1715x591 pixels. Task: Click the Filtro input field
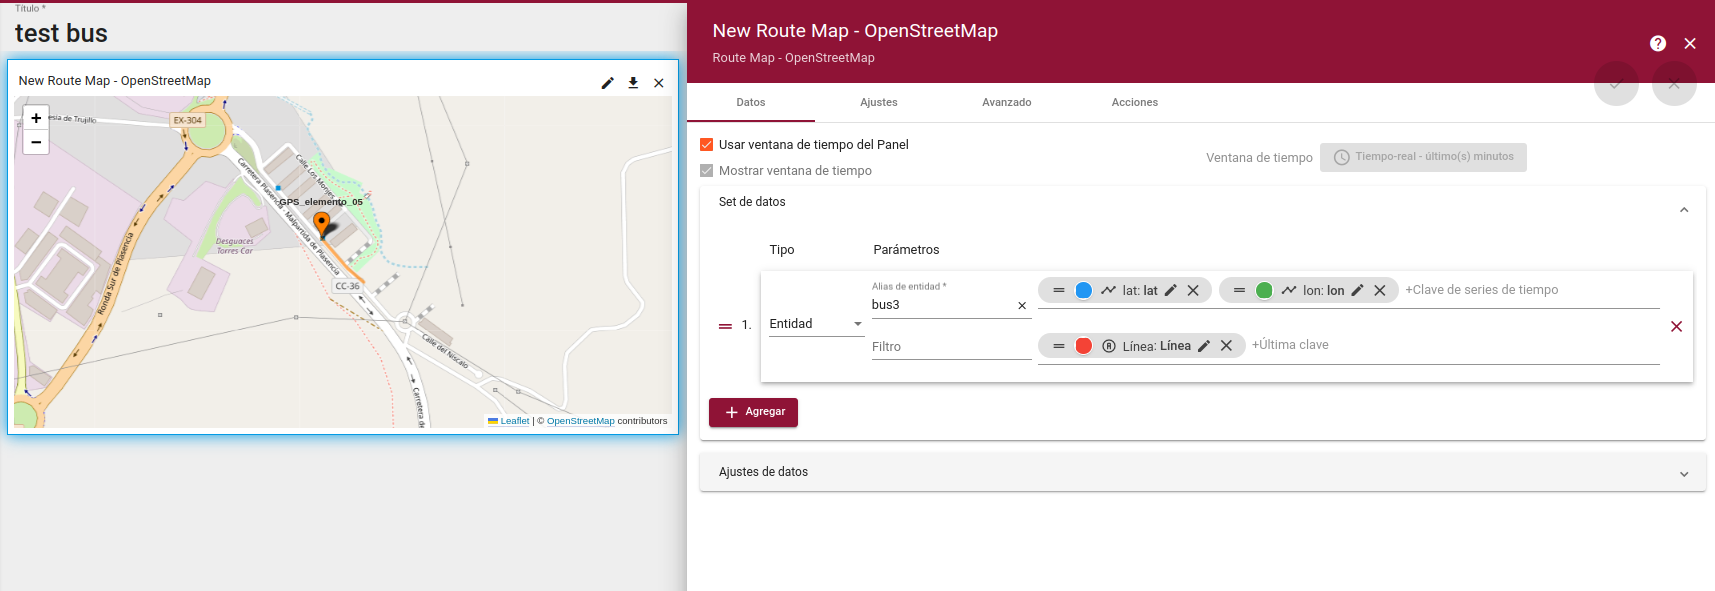pos(951,347)
